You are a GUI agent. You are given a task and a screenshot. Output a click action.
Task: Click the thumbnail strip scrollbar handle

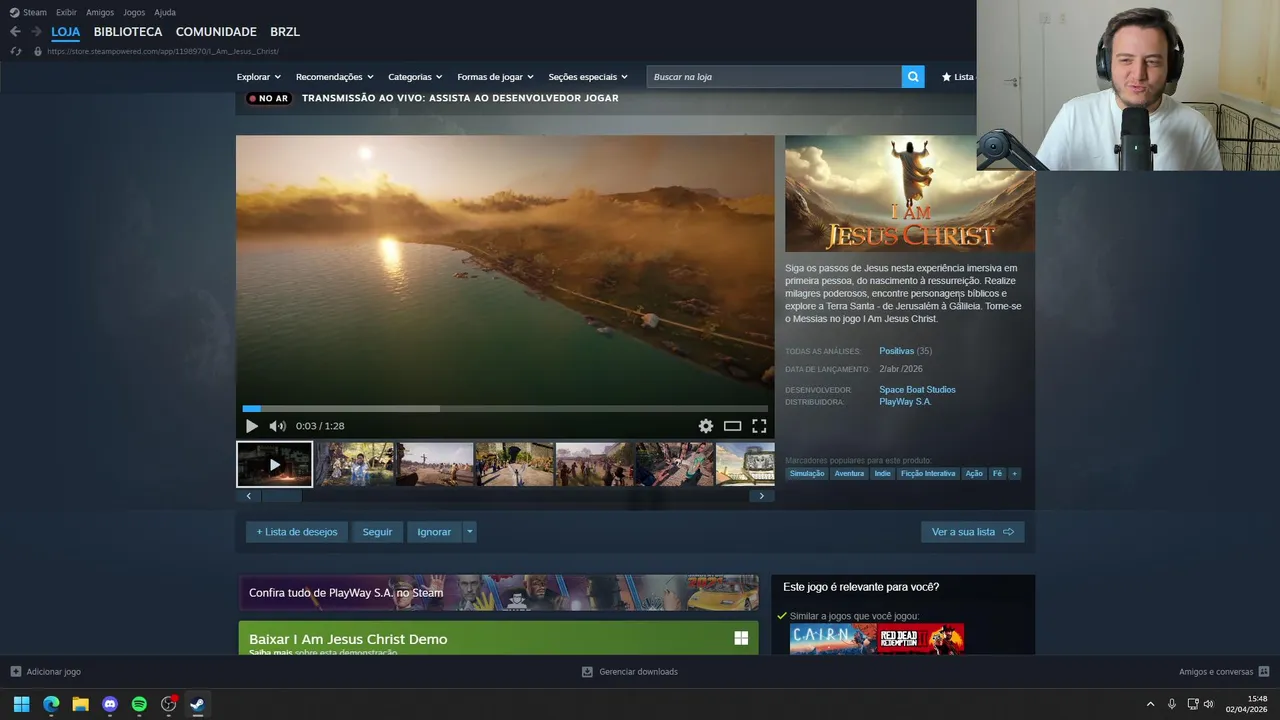280,496
